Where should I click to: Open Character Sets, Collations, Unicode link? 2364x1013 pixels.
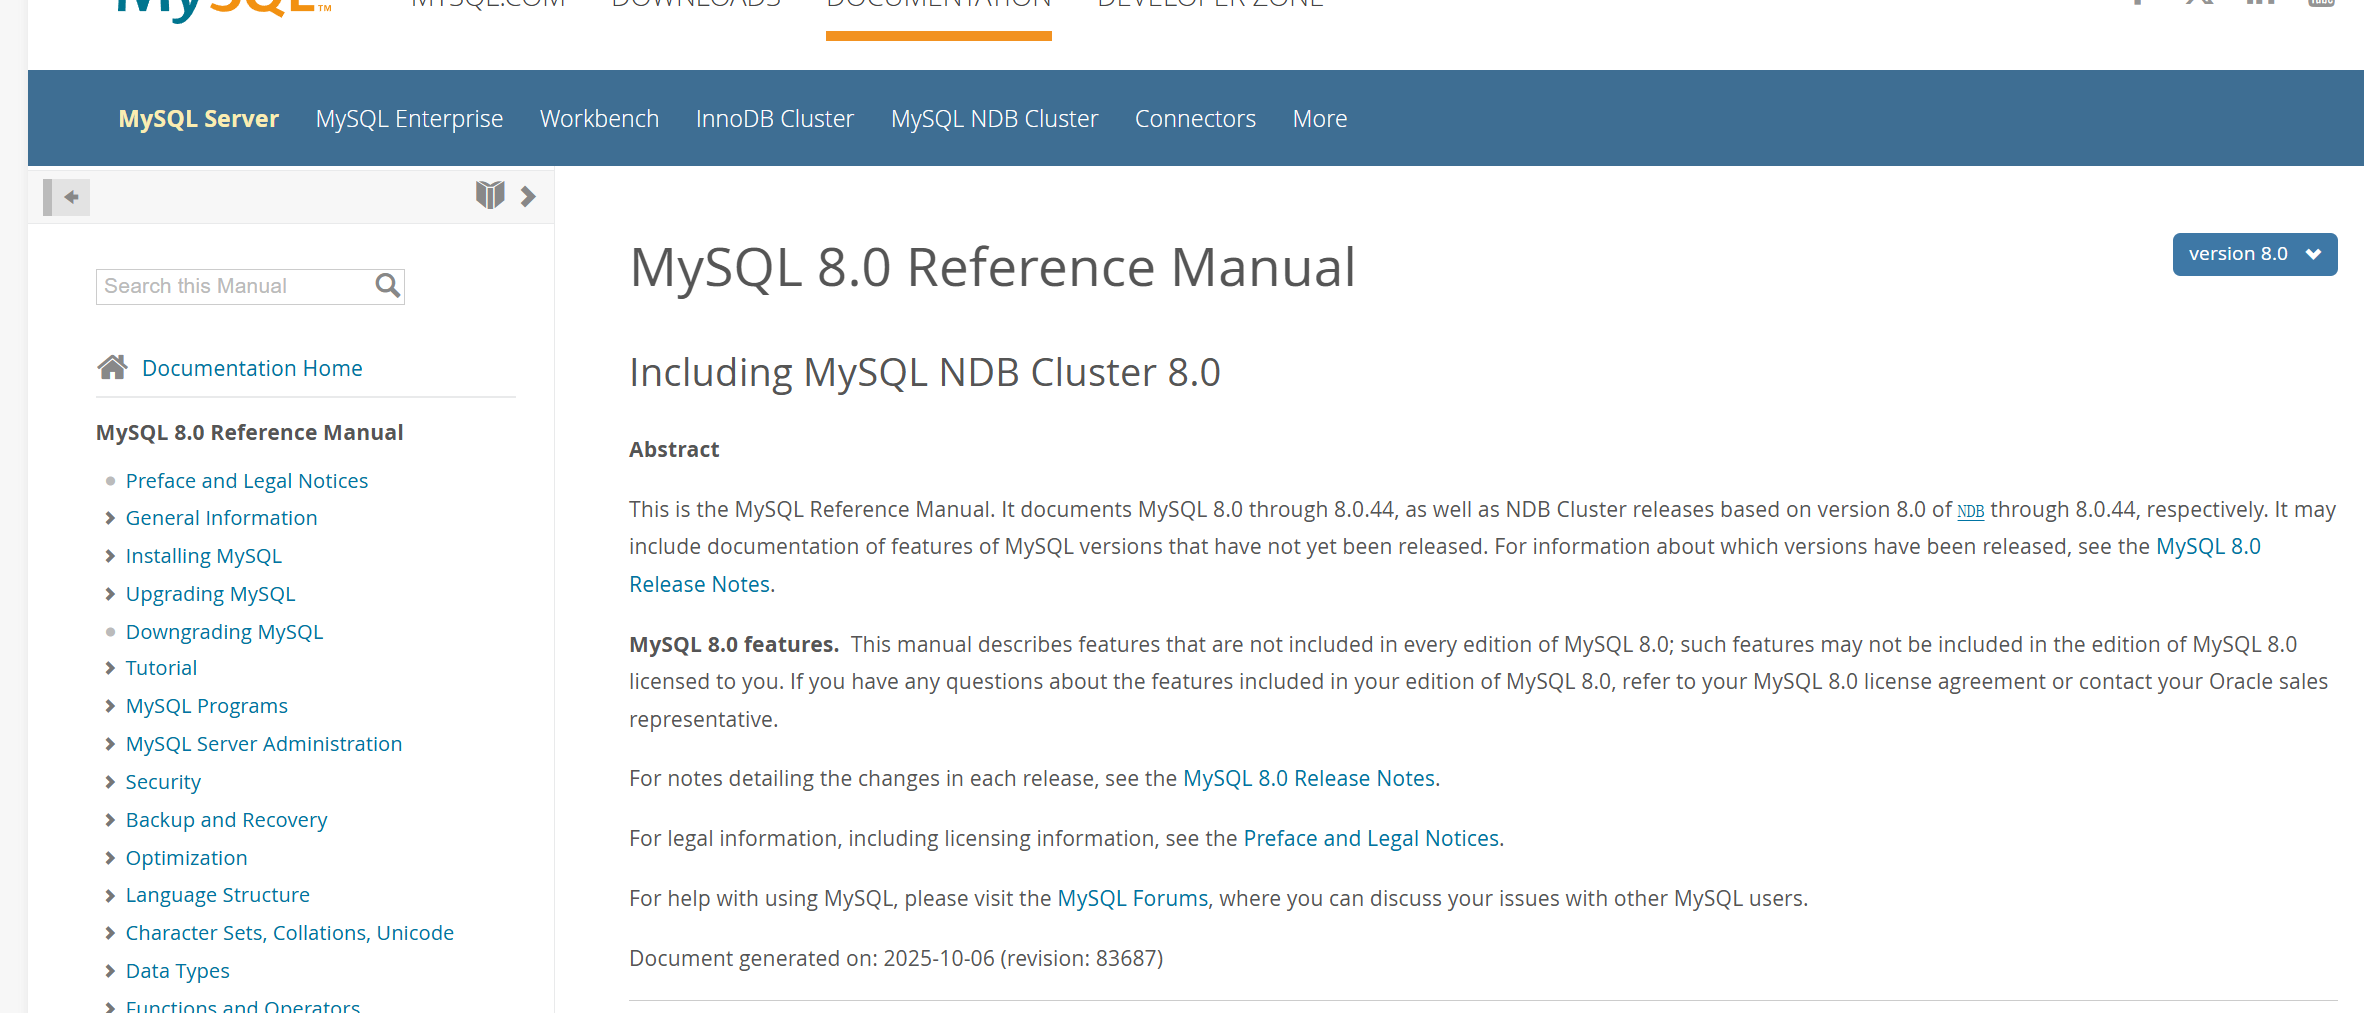tap(289, 933)
